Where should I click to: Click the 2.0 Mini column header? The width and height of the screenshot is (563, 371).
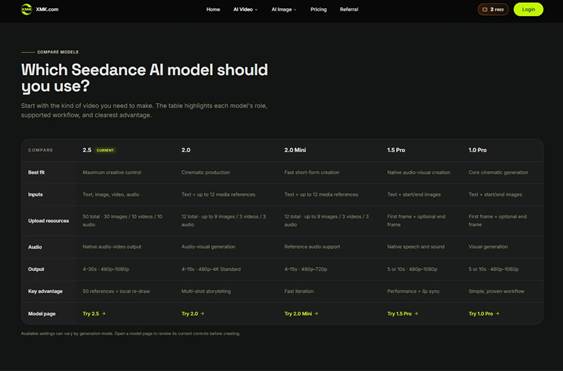point(295,150)
